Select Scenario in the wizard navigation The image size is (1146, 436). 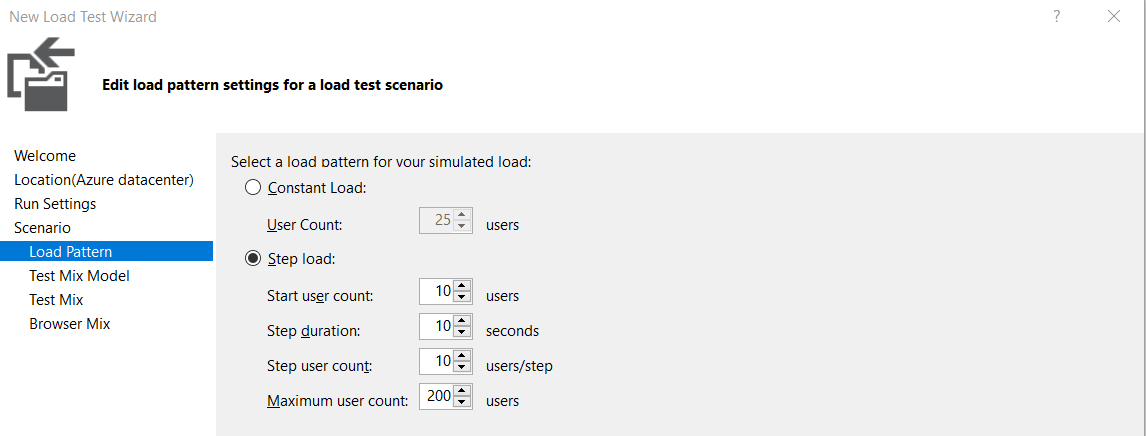(42, 228)
